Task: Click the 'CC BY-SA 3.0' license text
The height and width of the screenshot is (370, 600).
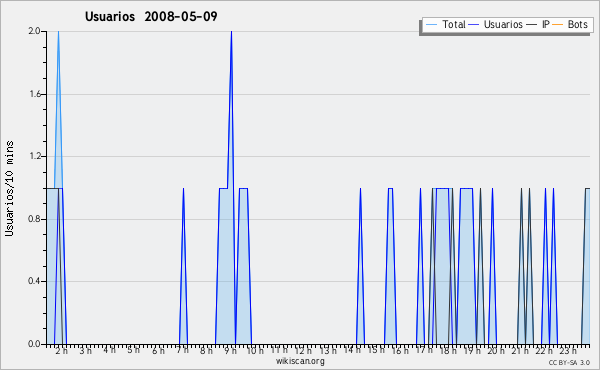Action: point(569,362)
